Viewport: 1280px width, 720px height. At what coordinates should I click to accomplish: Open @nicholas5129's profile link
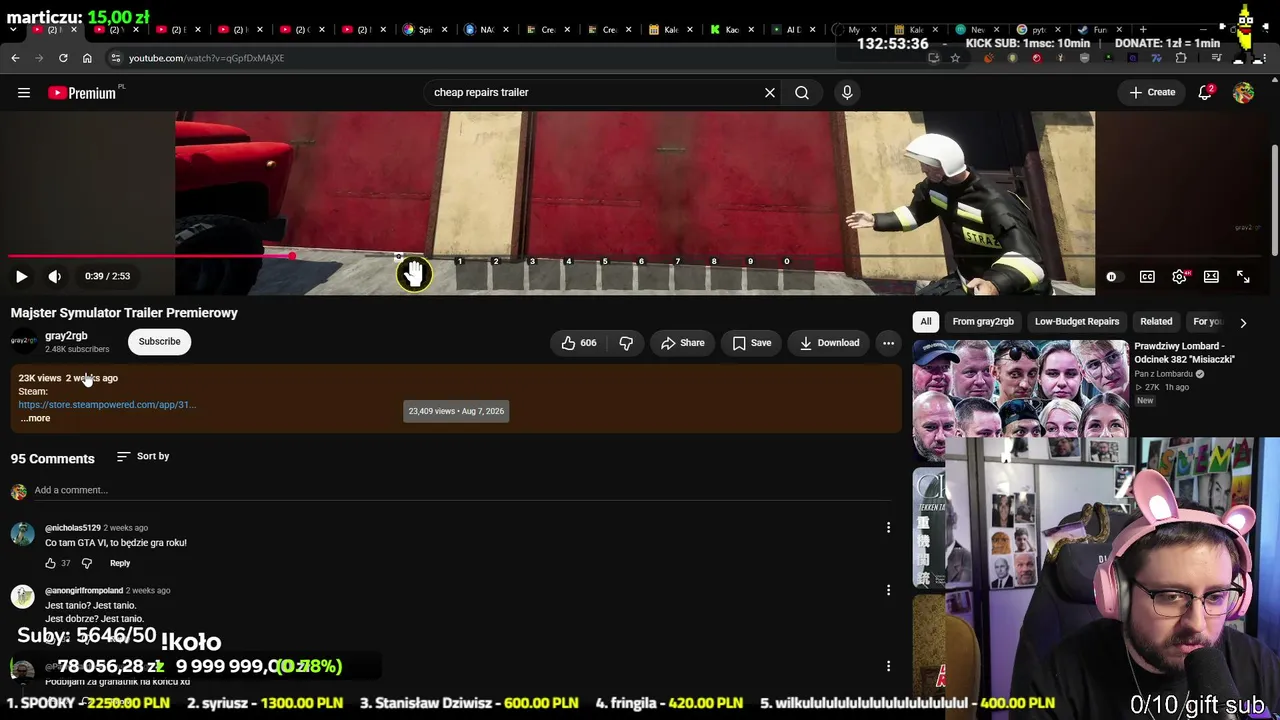tap(73, 528)
